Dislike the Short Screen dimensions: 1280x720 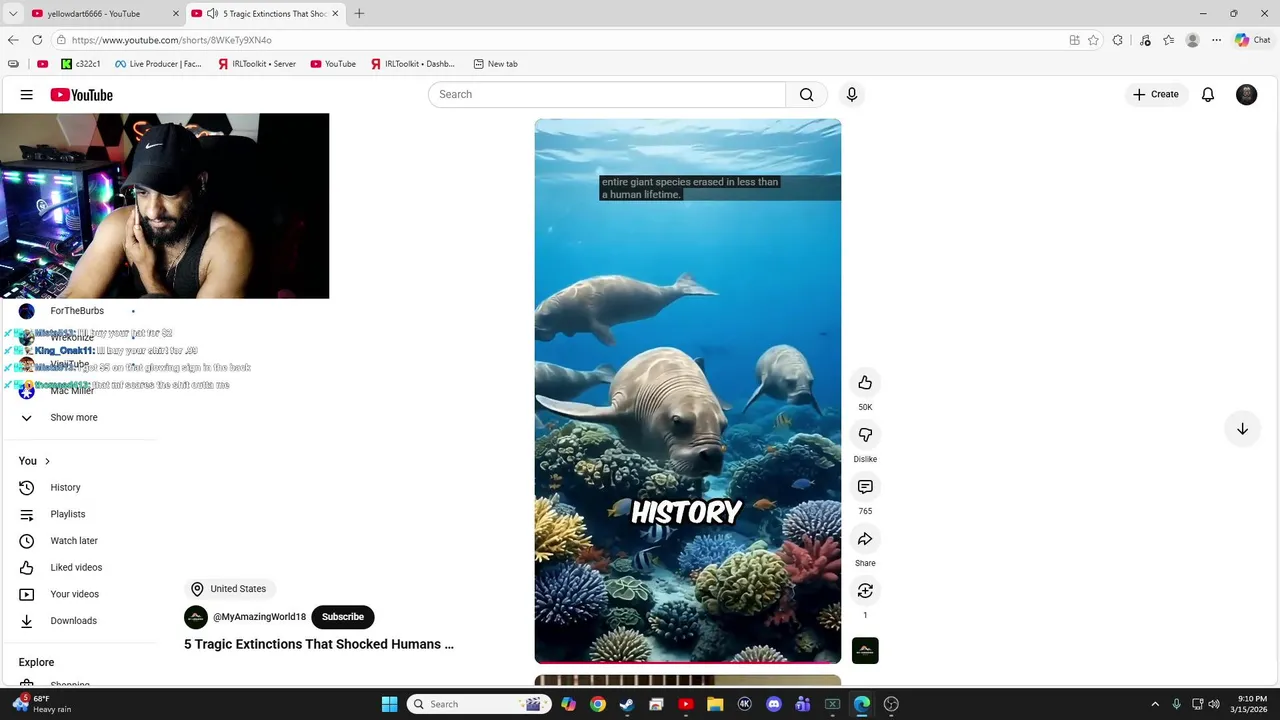click(x=865, y=435)
